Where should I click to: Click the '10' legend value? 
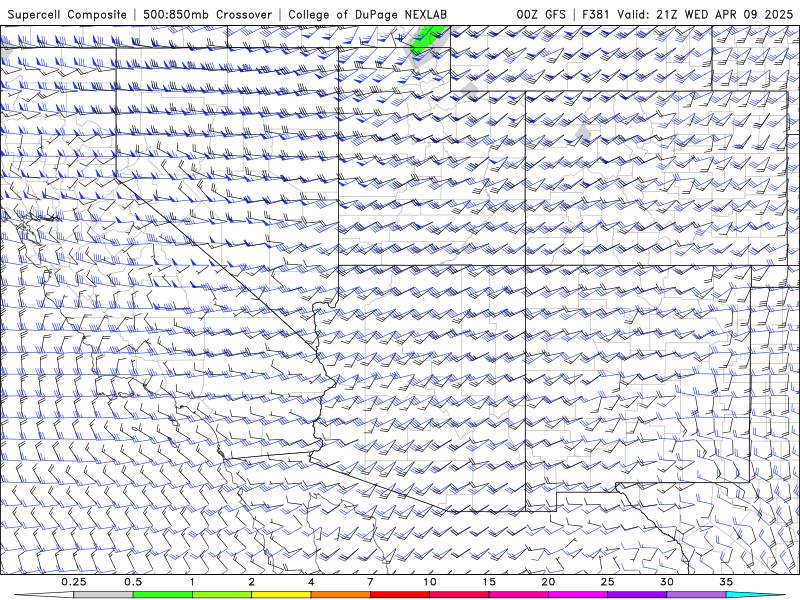[x=430, y=582]
